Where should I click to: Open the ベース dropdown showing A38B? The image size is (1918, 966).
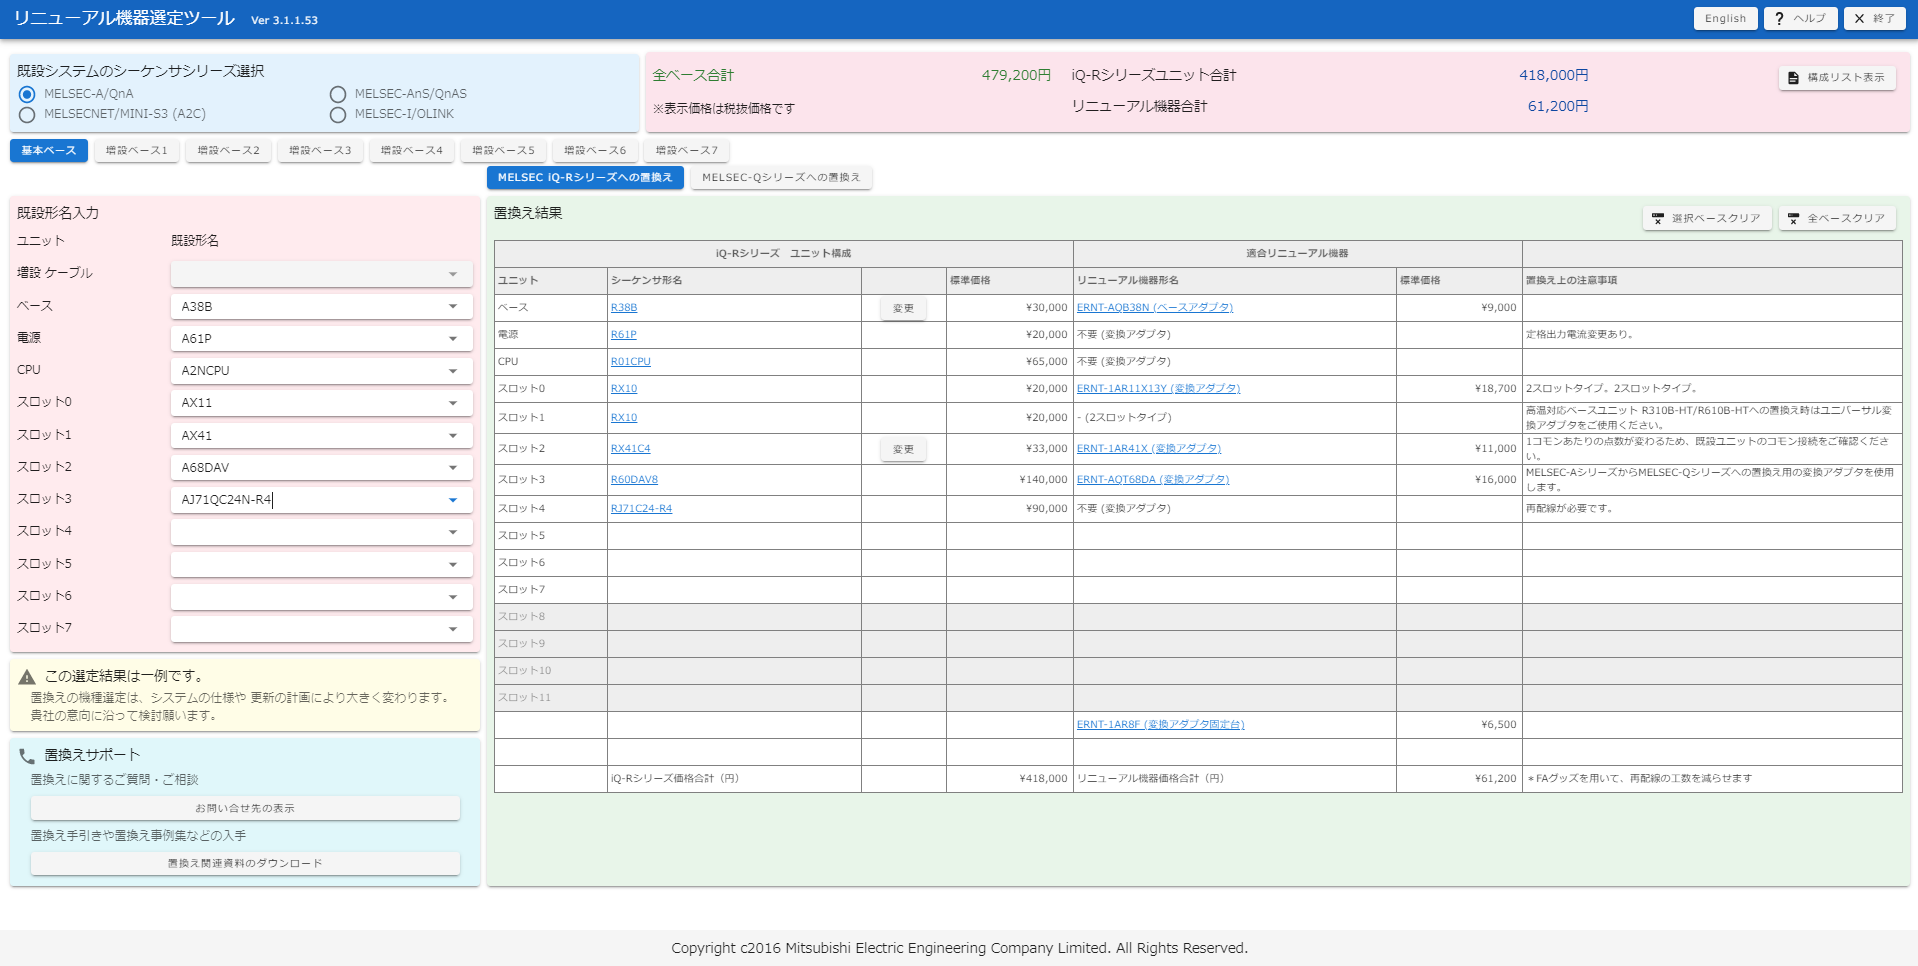pyautogui.click(x=321, y=306)
